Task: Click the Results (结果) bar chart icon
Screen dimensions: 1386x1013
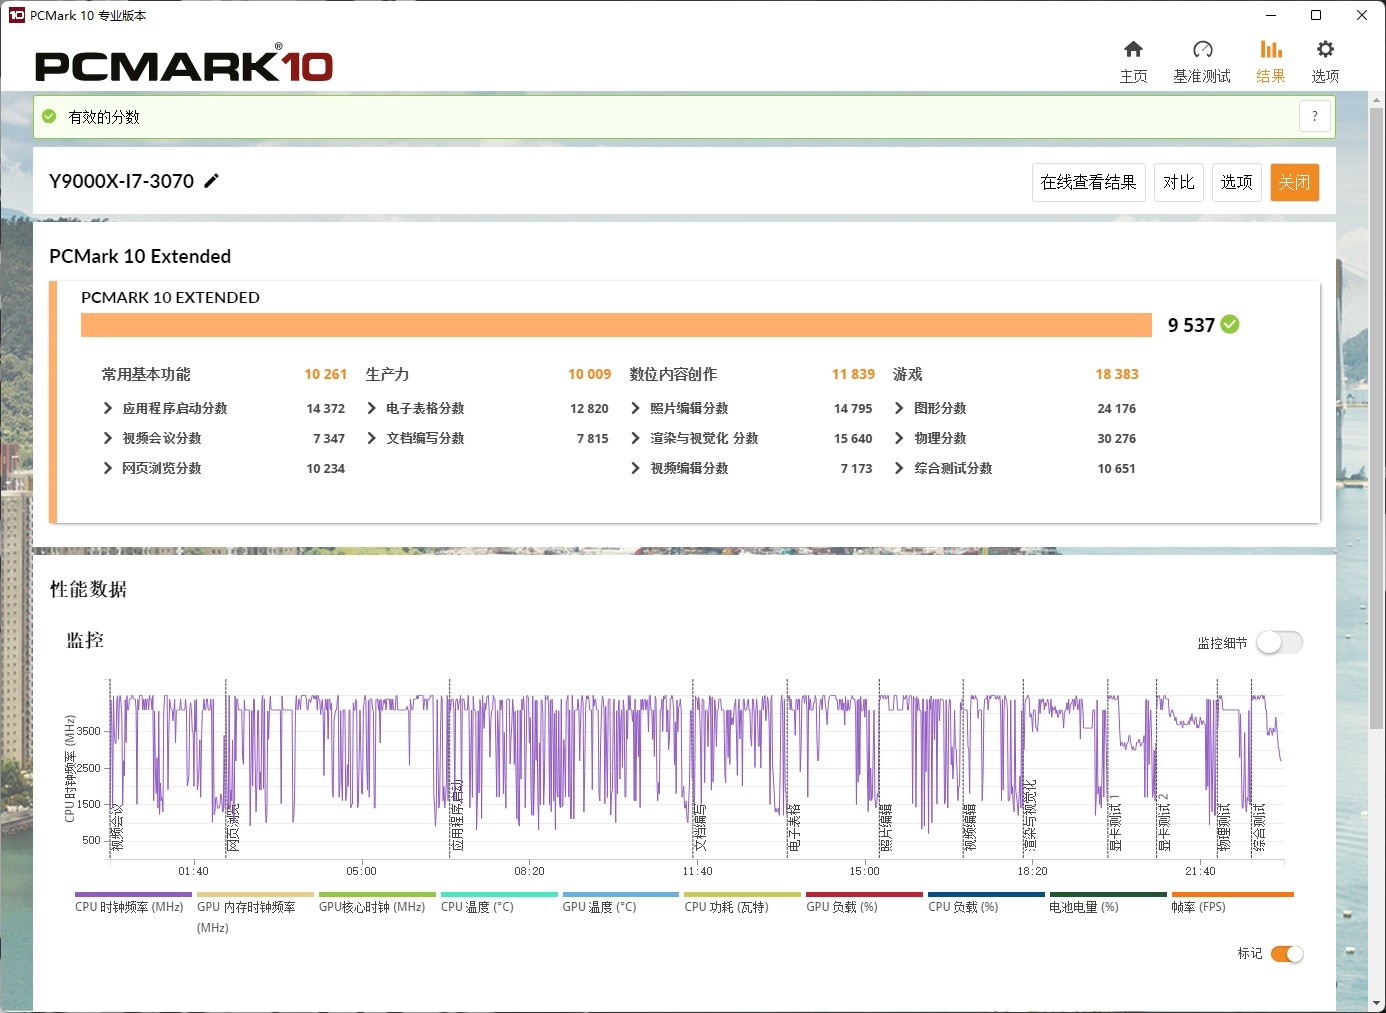Action: click(1271, 50)
